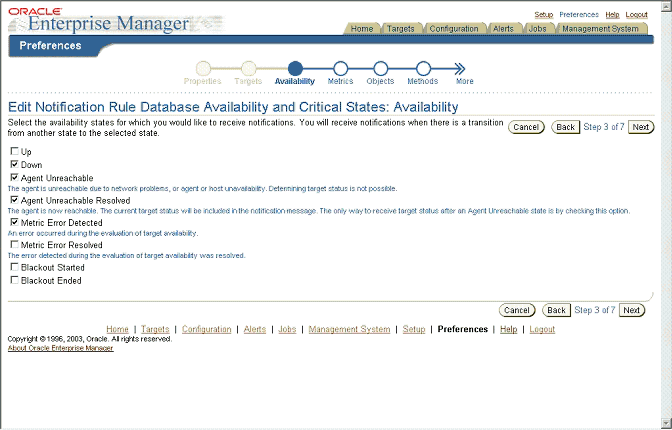672x430 pixels.
Task: Go to the Methods step circle
Action: (422, 68)
